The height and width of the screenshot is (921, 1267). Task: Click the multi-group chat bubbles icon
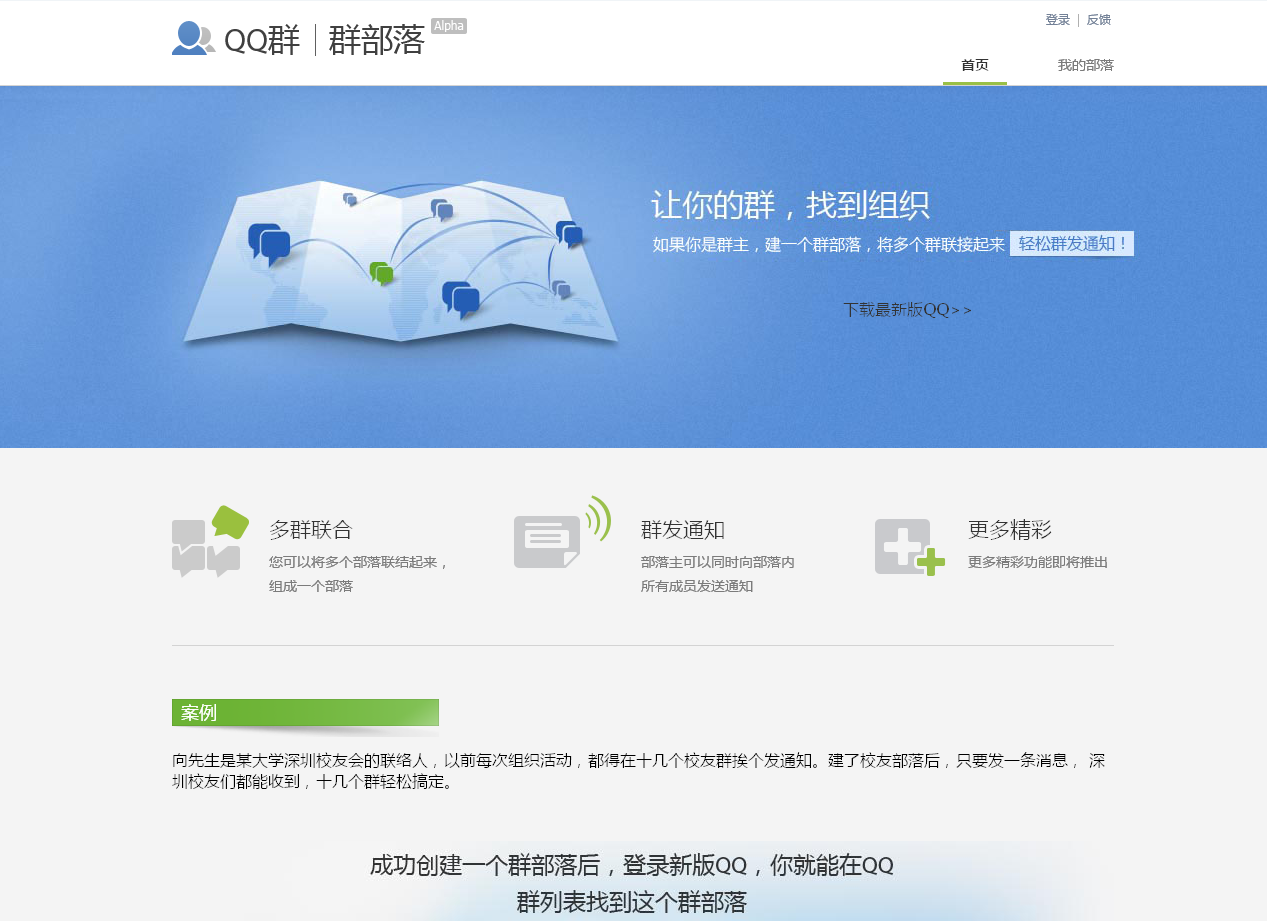(210, 541)
